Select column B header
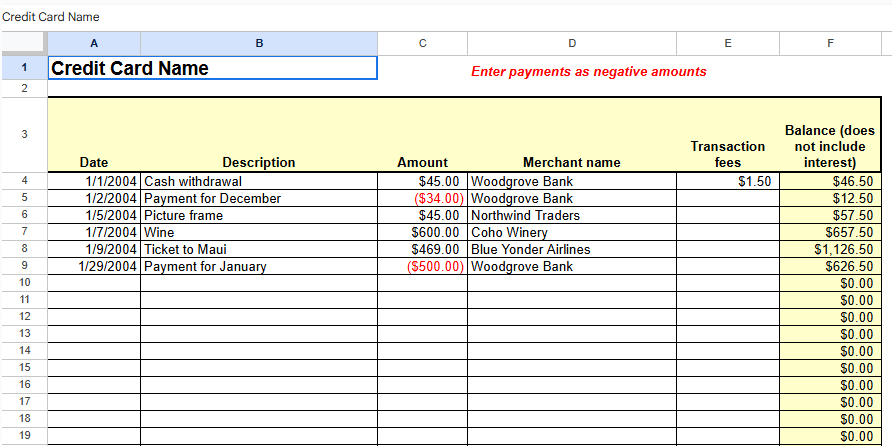This screenshot has width=892, height=446. [259, 43]
